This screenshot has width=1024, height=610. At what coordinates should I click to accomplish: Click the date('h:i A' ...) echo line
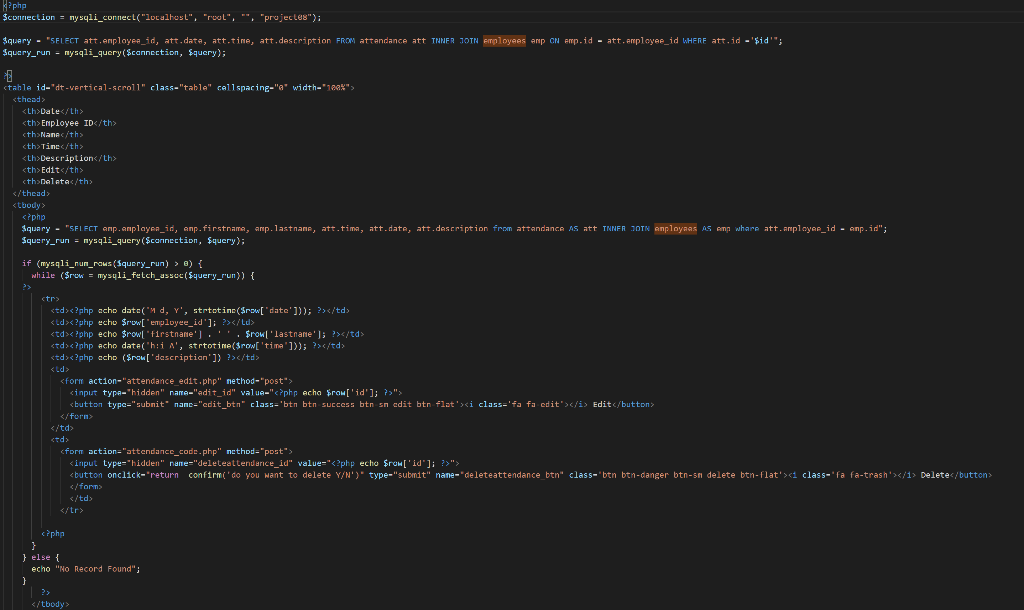[x=197, y=346]
